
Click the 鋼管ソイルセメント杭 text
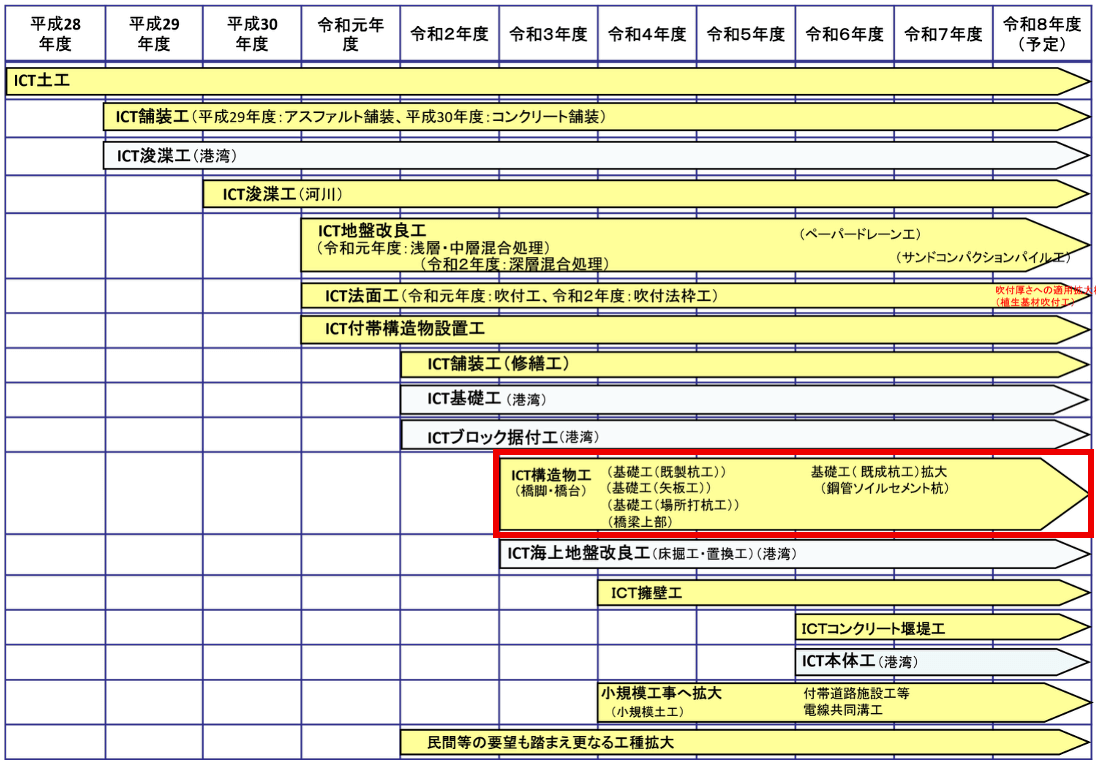point(885,489)
